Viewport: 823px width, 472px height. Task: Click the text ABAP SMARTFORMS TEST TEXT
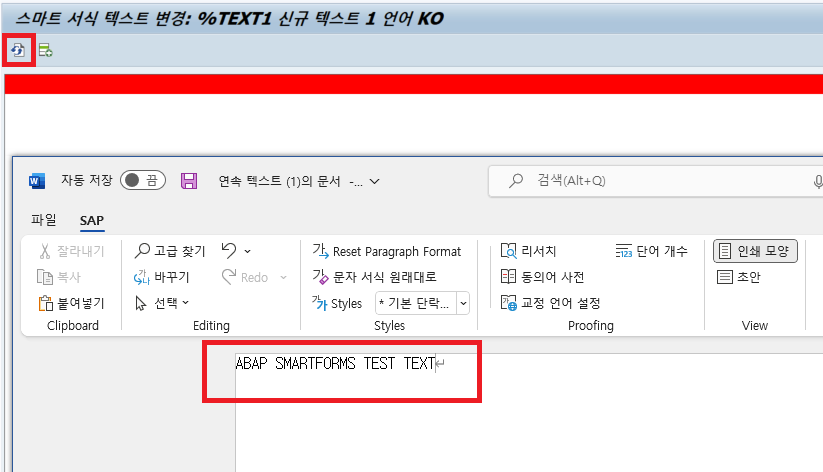coord(335,363)
